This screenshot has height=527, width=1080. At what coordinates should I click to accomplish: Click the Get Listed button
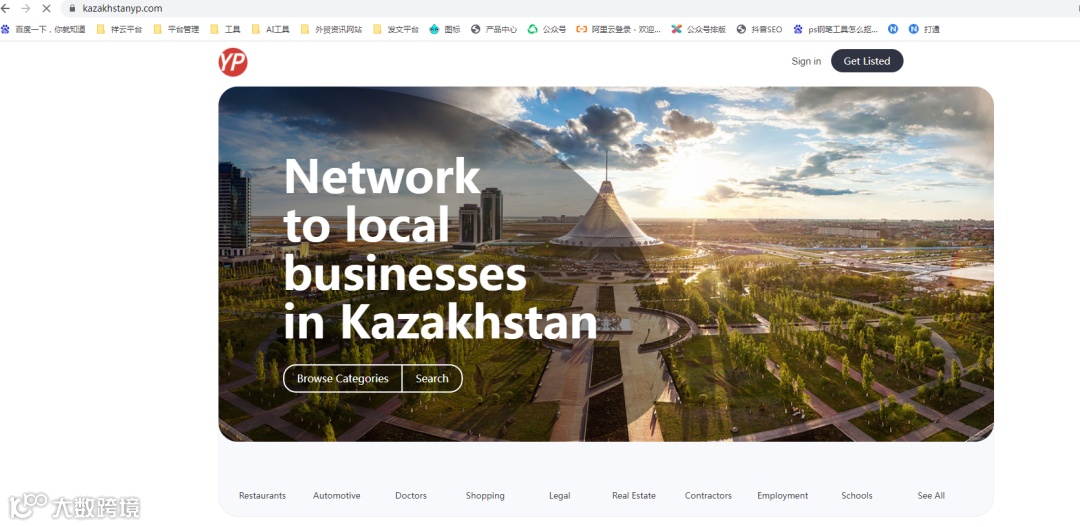pos(866,61)
